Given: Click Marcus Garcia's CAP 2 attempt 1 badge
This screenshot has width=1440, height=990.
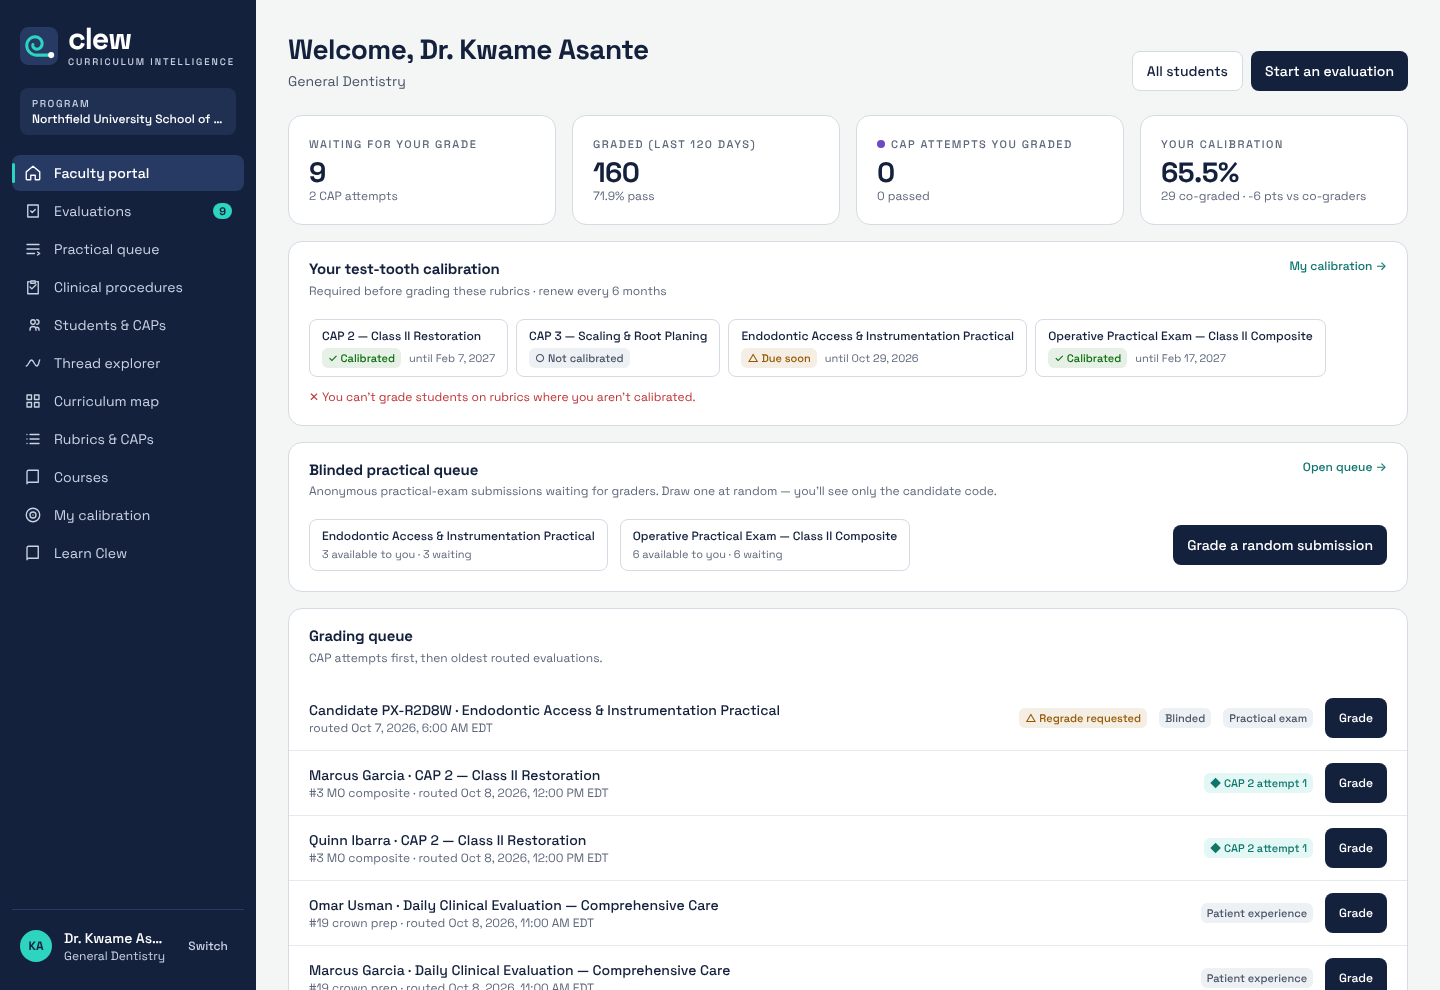Looking at the screenshot, I should (1258, 783).
